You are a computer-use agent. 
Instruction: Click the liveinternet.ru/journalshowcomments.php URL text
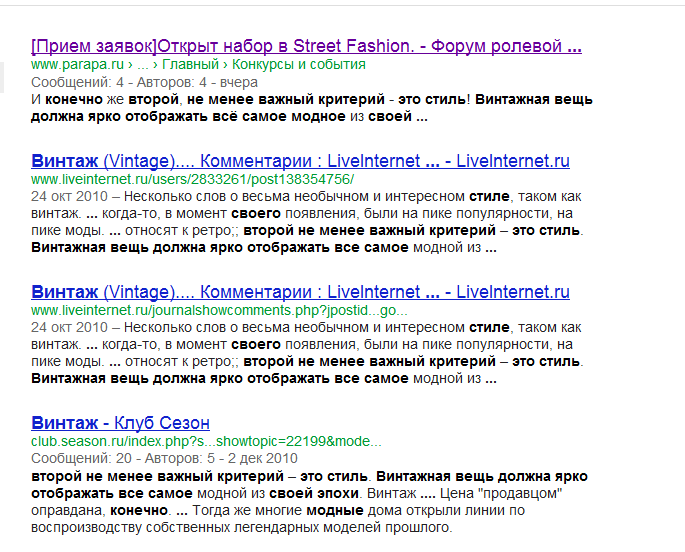pos(219,310)
